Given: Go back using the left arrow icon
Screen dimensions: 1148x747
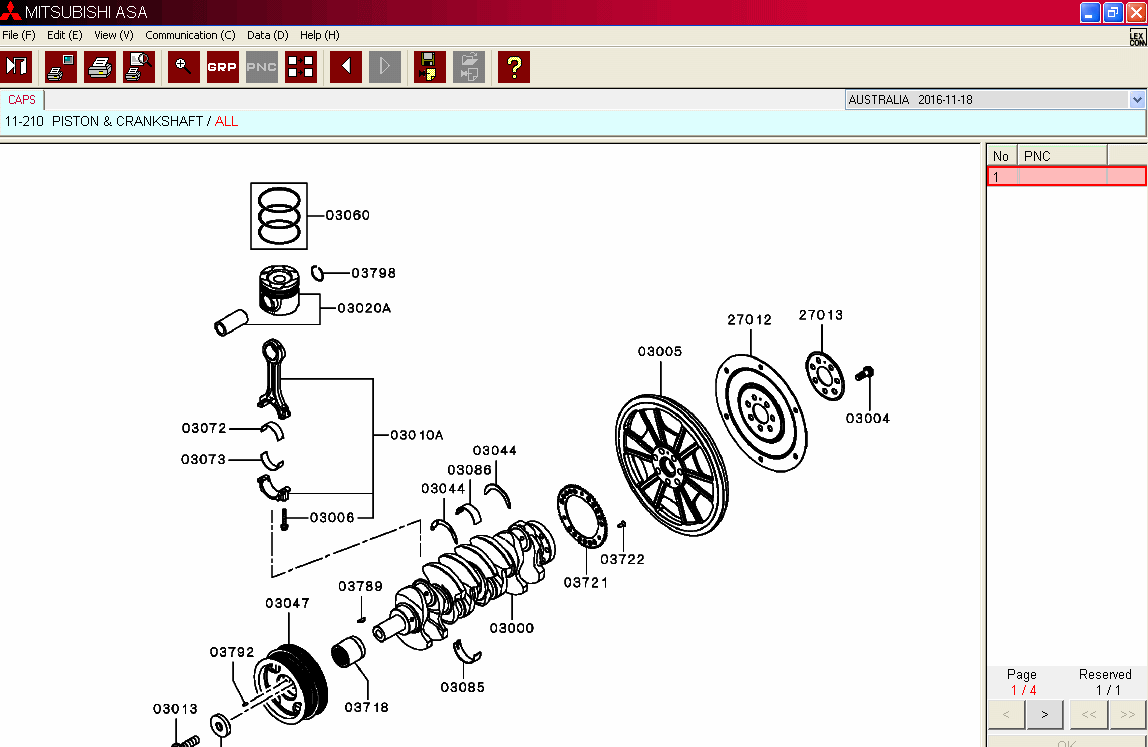Looking at the screenshot, I should [x=345, y=67].
